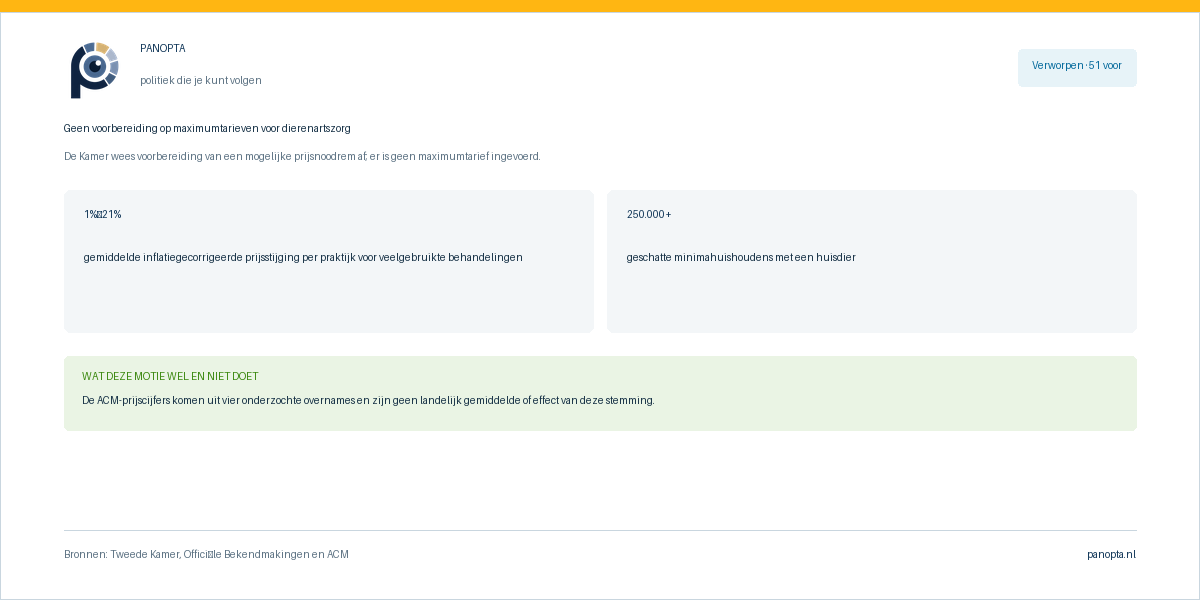This screenshot has width=1200, height=600.
Task: Click the 'WAT DEZE MOTIE WEL EN NIET DOET' heading
Action: tap(170, 376)
